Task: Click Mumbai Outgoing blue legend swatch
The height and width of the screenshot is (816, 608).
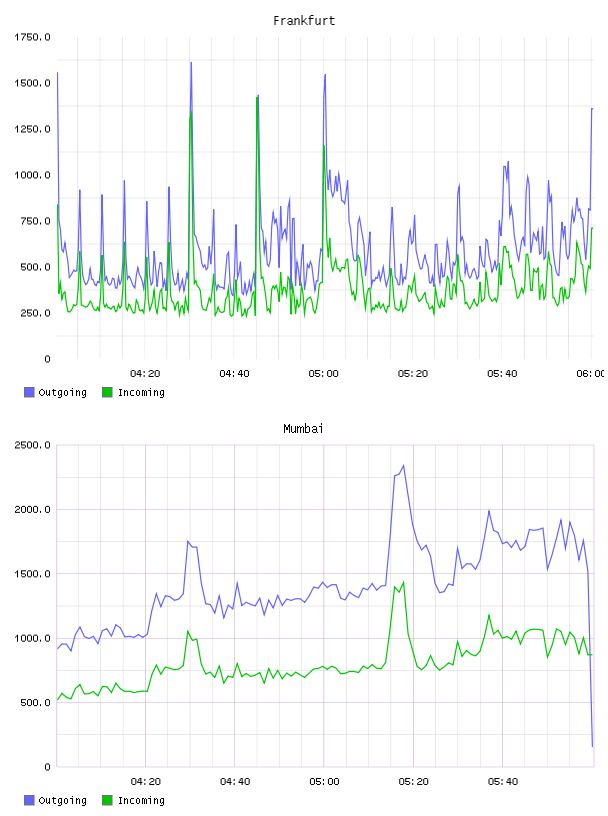Action: tap(29, 800)
